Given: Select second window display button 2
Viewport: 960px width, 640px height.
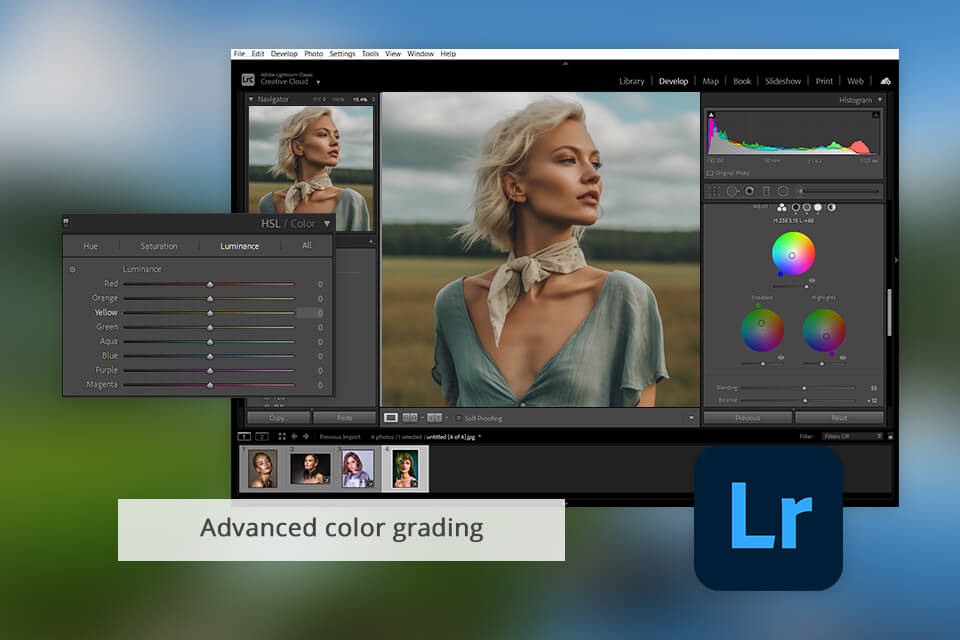Looking at the screenshot, I should click(x=262, y=437).
